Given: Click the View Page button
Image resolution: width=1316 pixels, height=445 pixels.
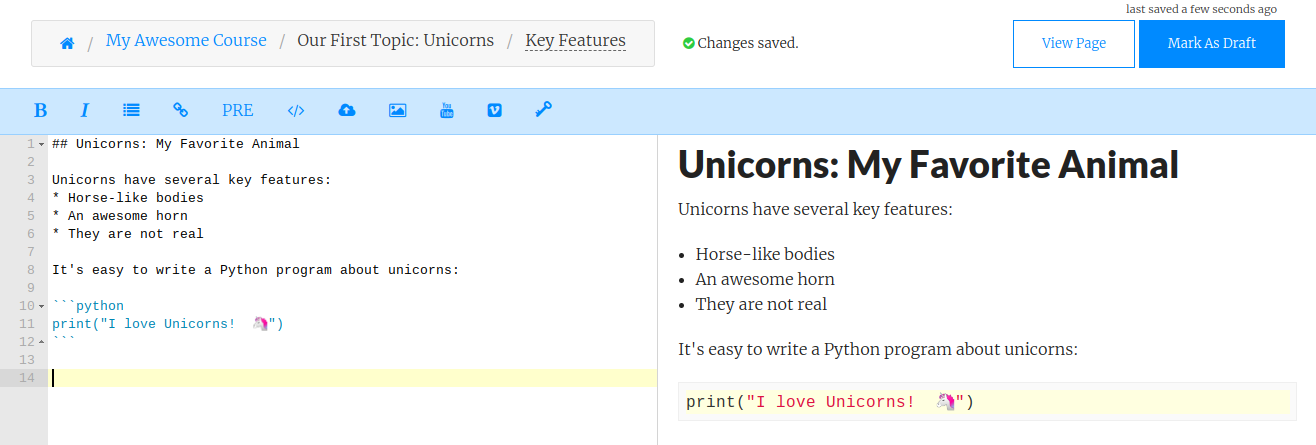Looking at the screenshot, I should coord(1073,43).
